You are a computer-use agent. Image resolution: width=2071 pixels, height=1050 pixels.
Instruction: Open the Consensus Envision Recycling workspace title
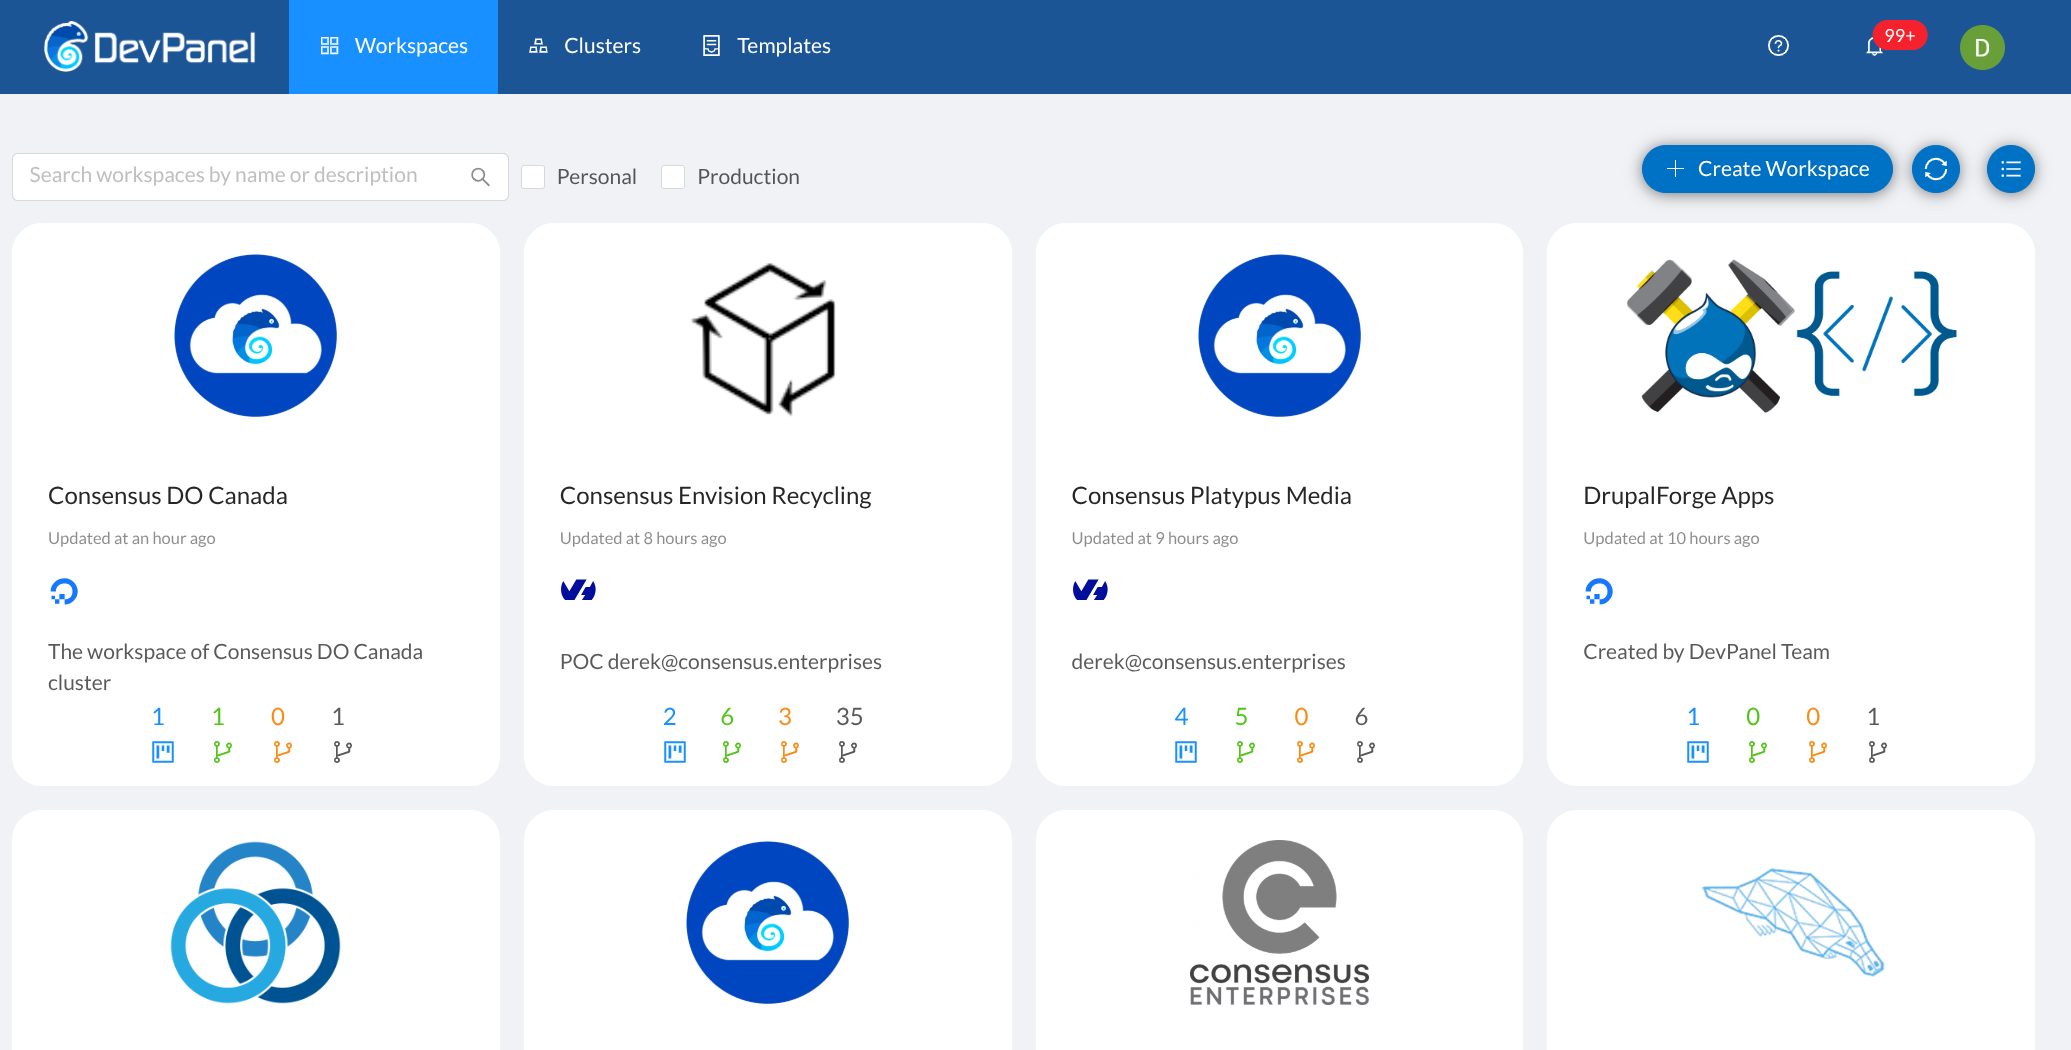coord(716,496)
